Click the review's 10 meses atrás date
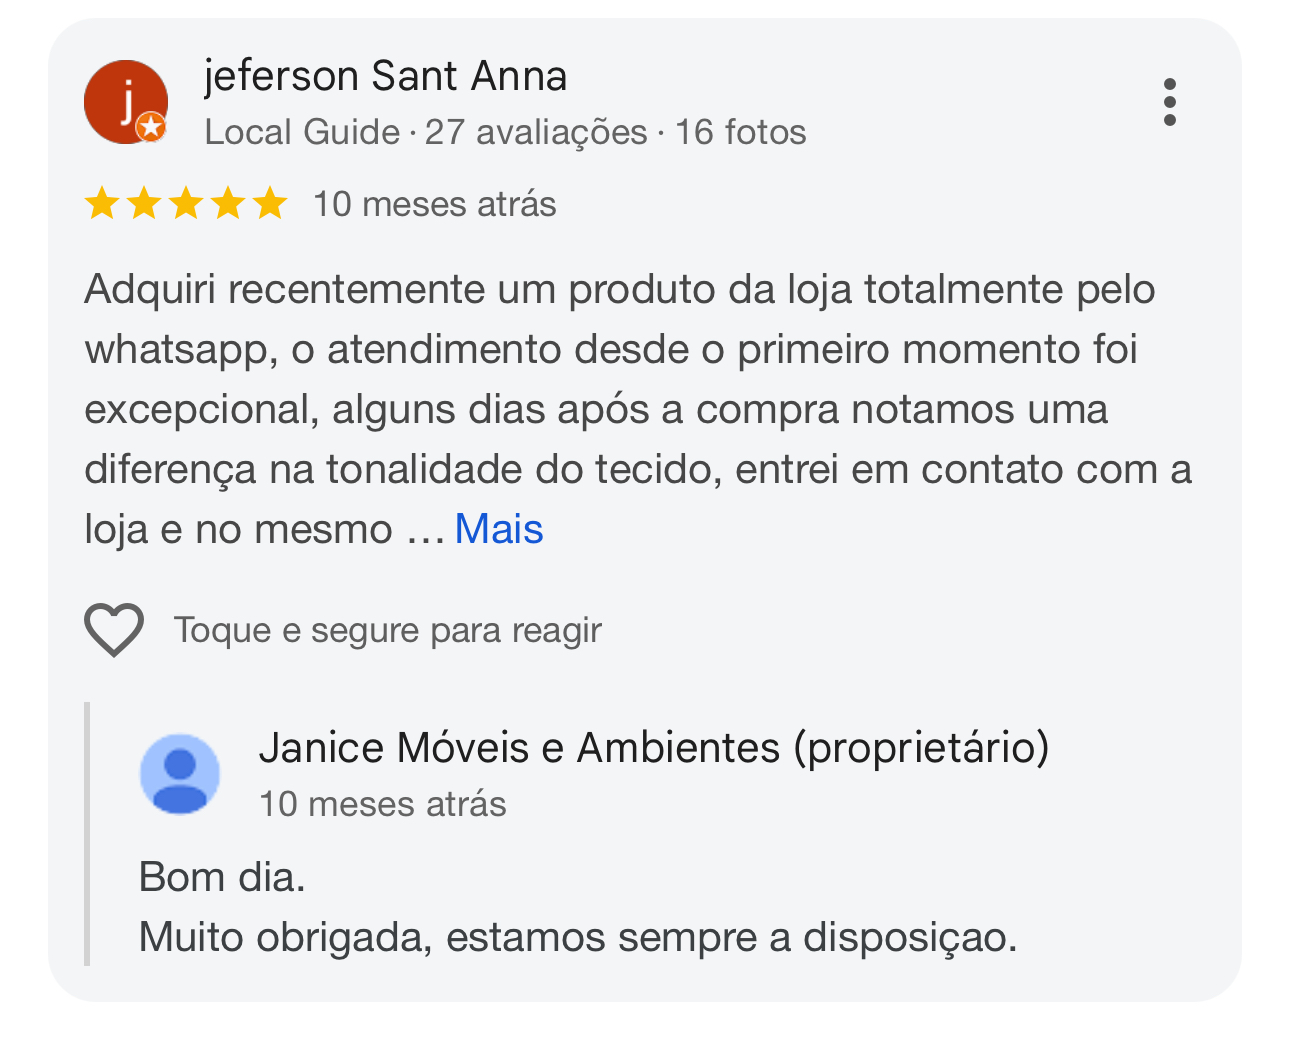The image size is (1290, 1038). click(434, 204)
